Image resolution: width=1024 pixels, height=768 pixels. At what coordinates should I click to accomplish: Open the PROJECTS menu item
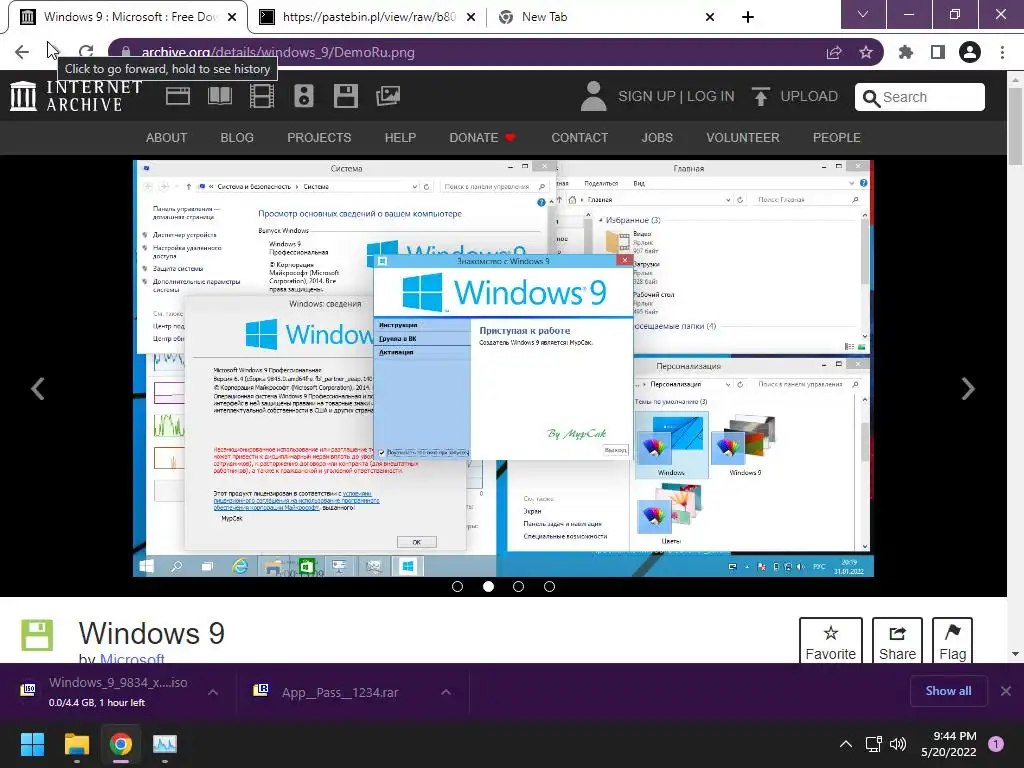[319, 138]
